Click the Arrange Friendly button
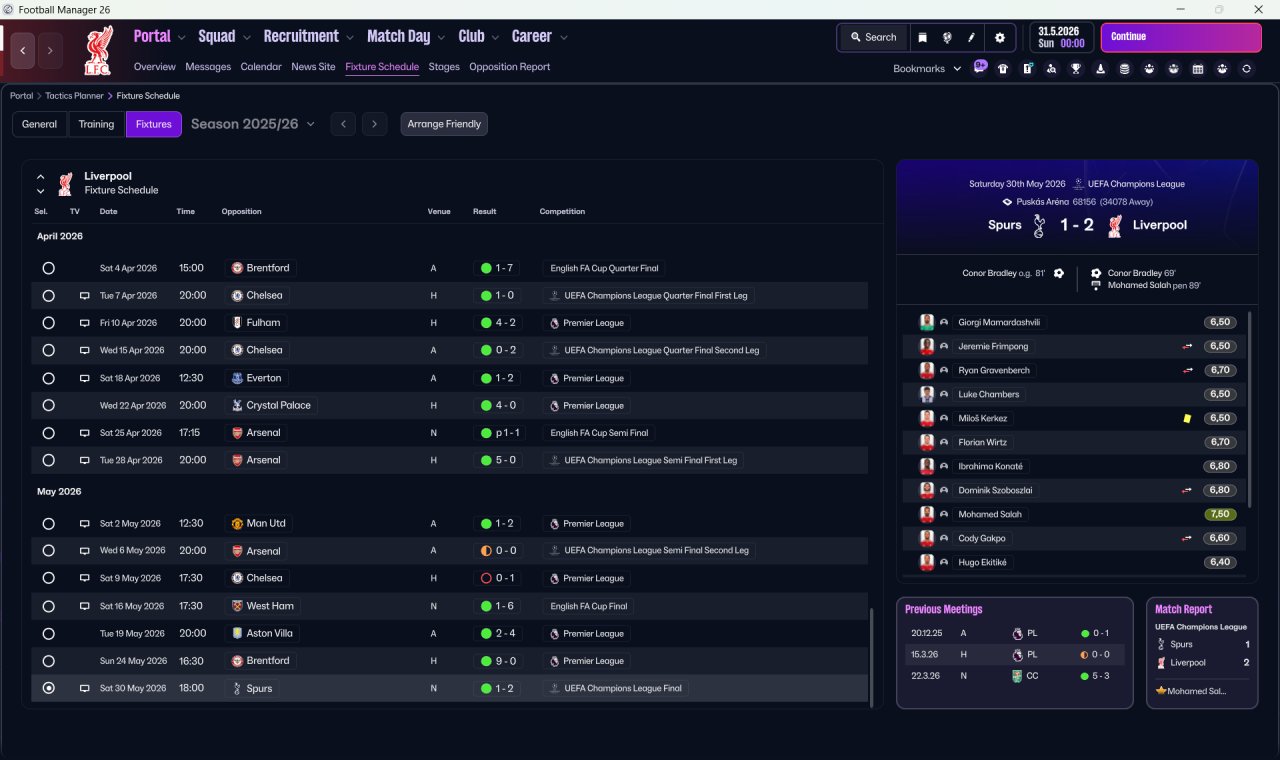Image resolution: width=1280 pixels, height=760 pixels. pos(444,124)
